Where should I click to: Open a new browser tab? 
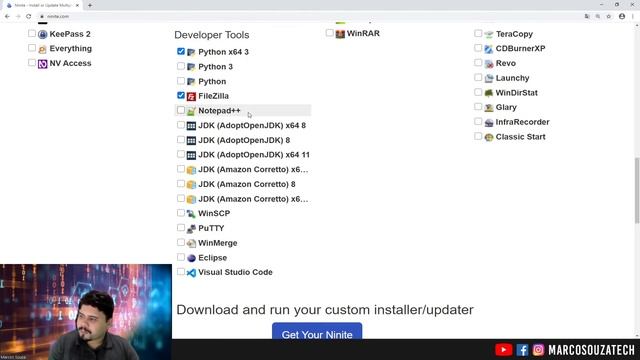(90, 5)
